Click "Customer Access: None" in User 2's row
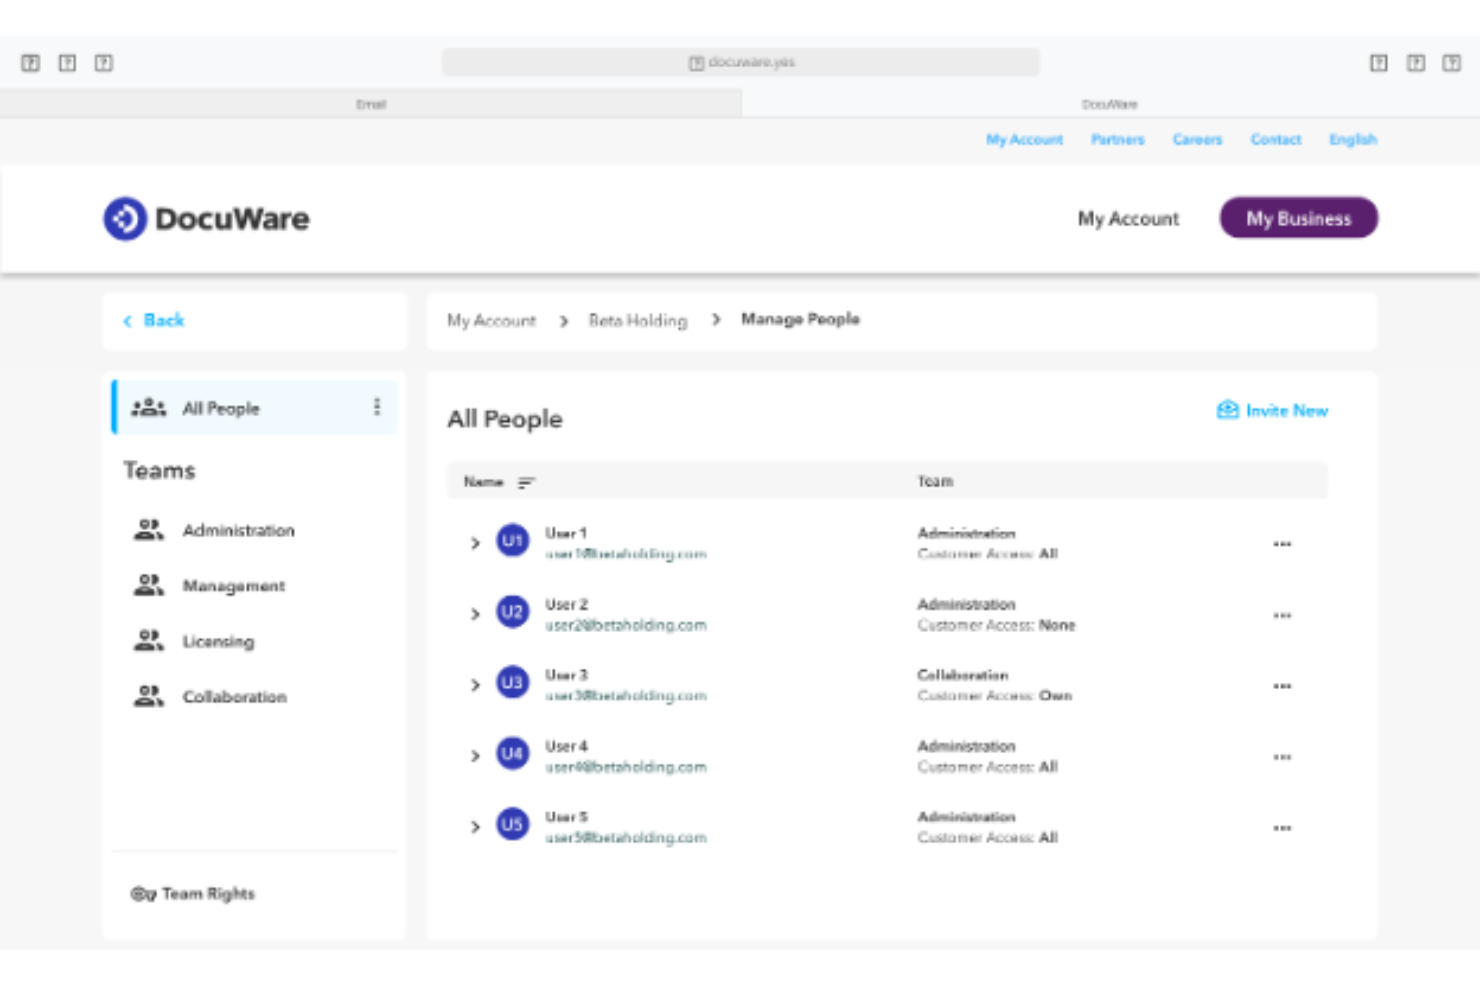Image resolution: width=1480 pixels, height=987 pixels. (996, 625)
